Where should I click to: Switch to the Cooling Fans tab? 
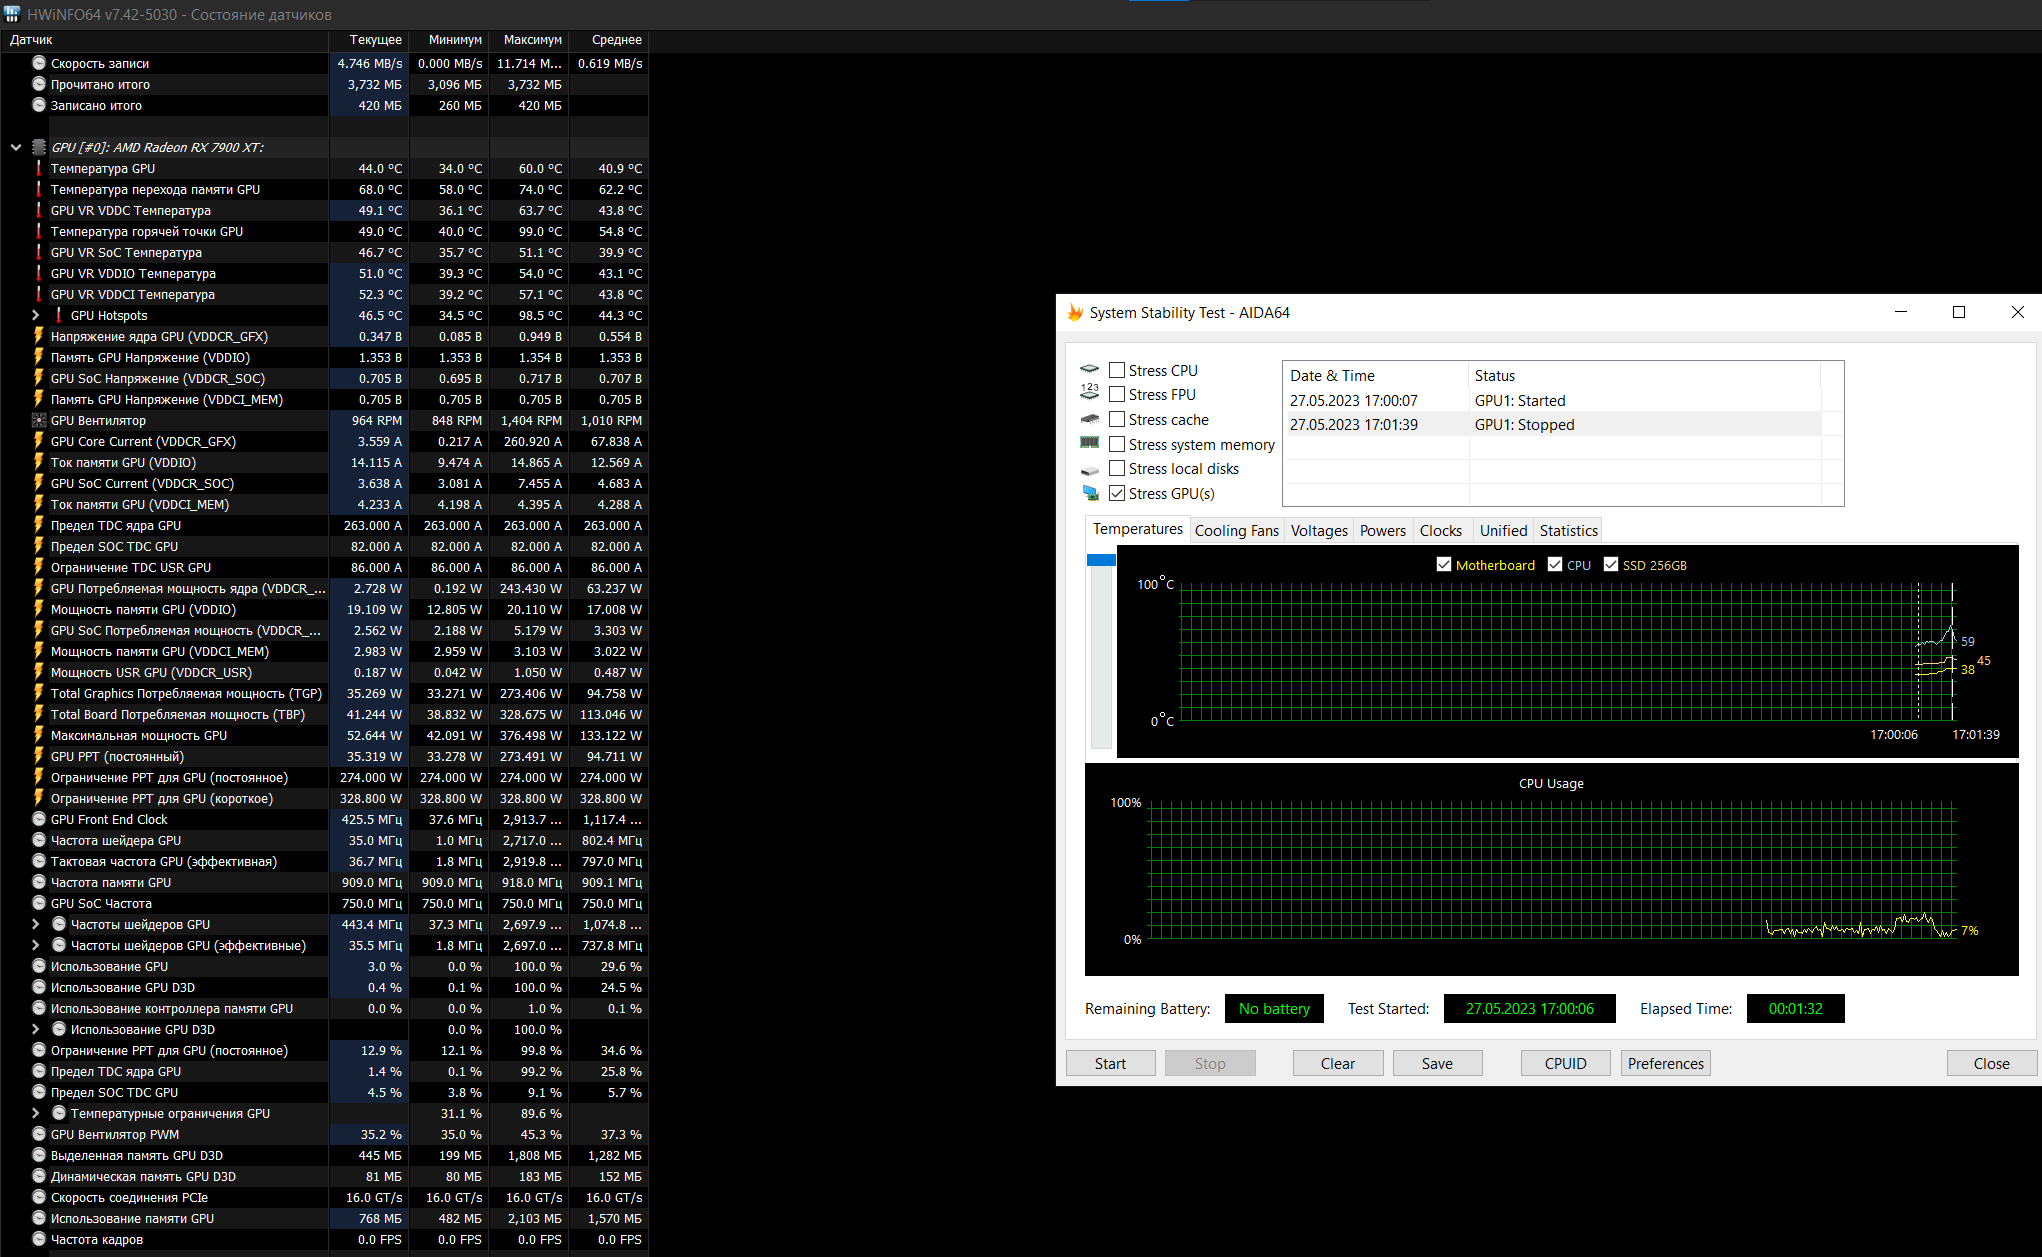[1236, 531]
